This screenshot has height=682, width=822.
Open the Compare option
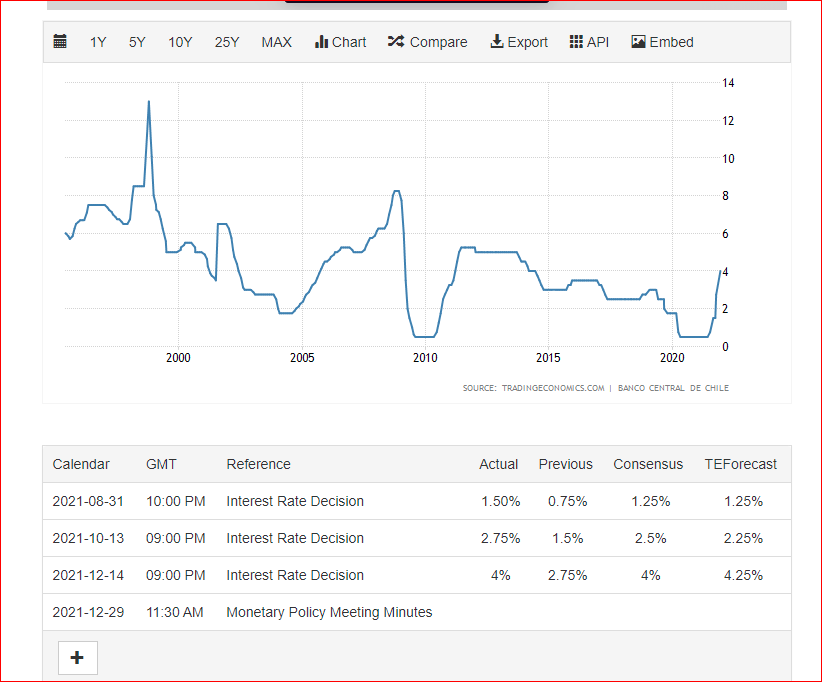427,42
